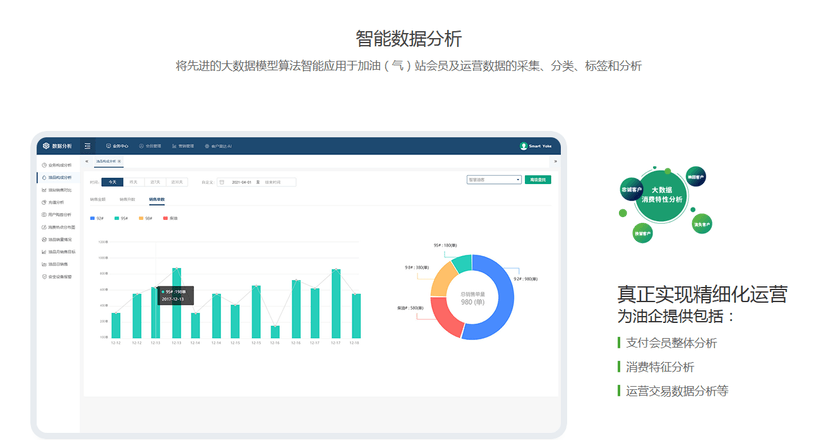Open the station dropdown beside the green button
828x440 pixels.
[x=494, y=180]
